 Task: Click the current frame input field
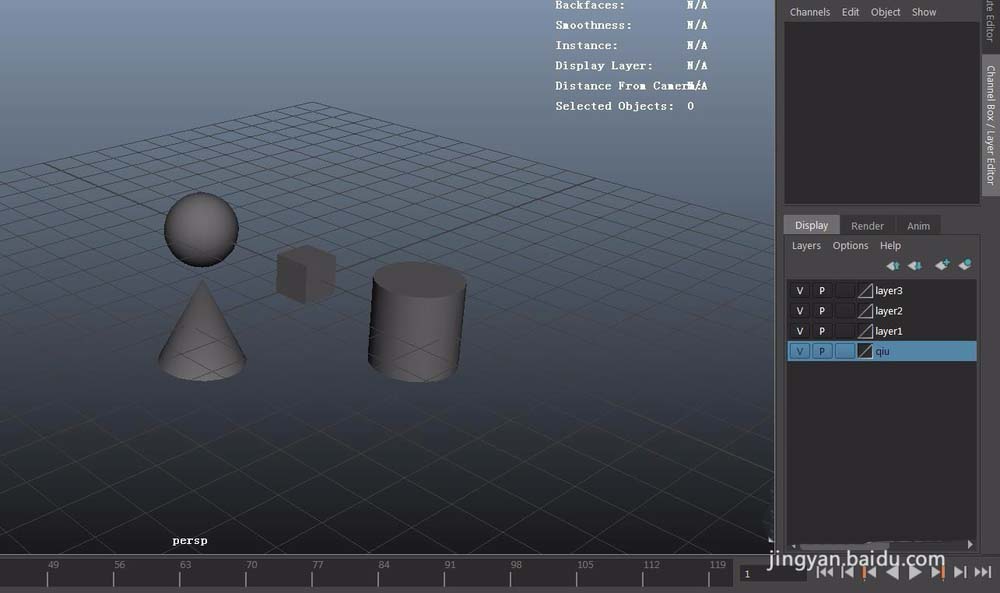click(x=773, y=574)
